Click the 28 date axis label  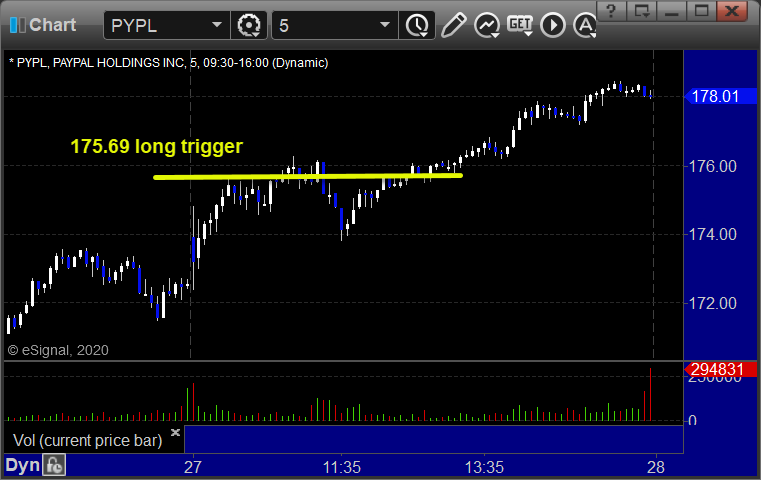[656, 467]
